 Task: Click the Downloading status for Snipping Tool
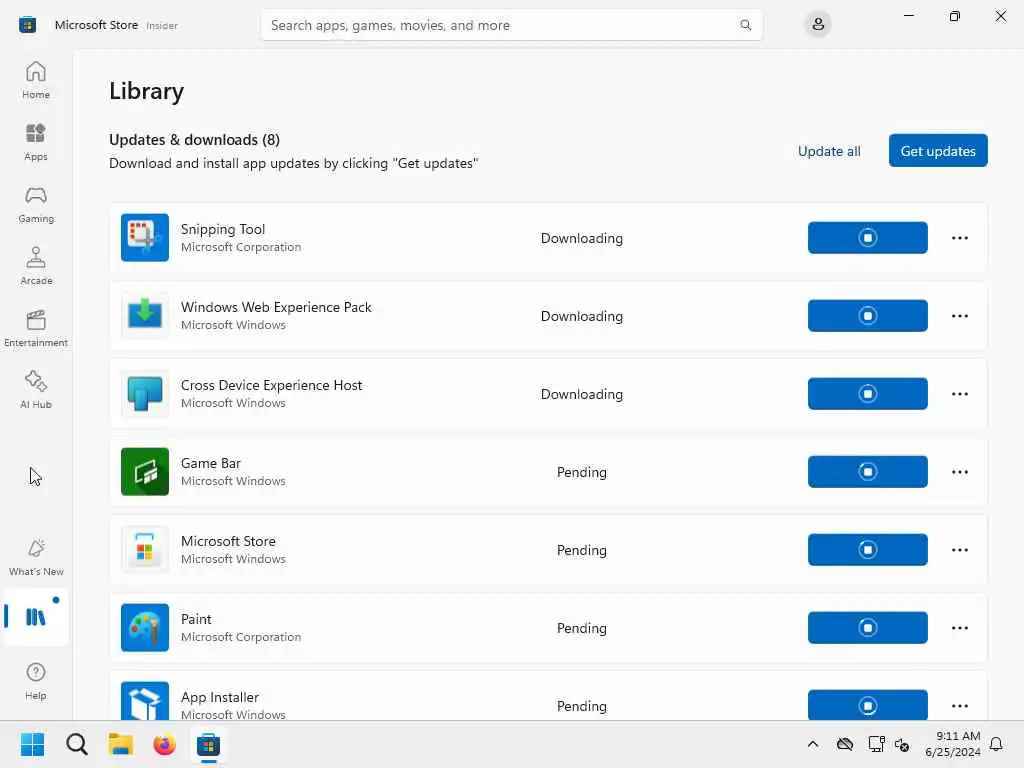tap(581, 238)
